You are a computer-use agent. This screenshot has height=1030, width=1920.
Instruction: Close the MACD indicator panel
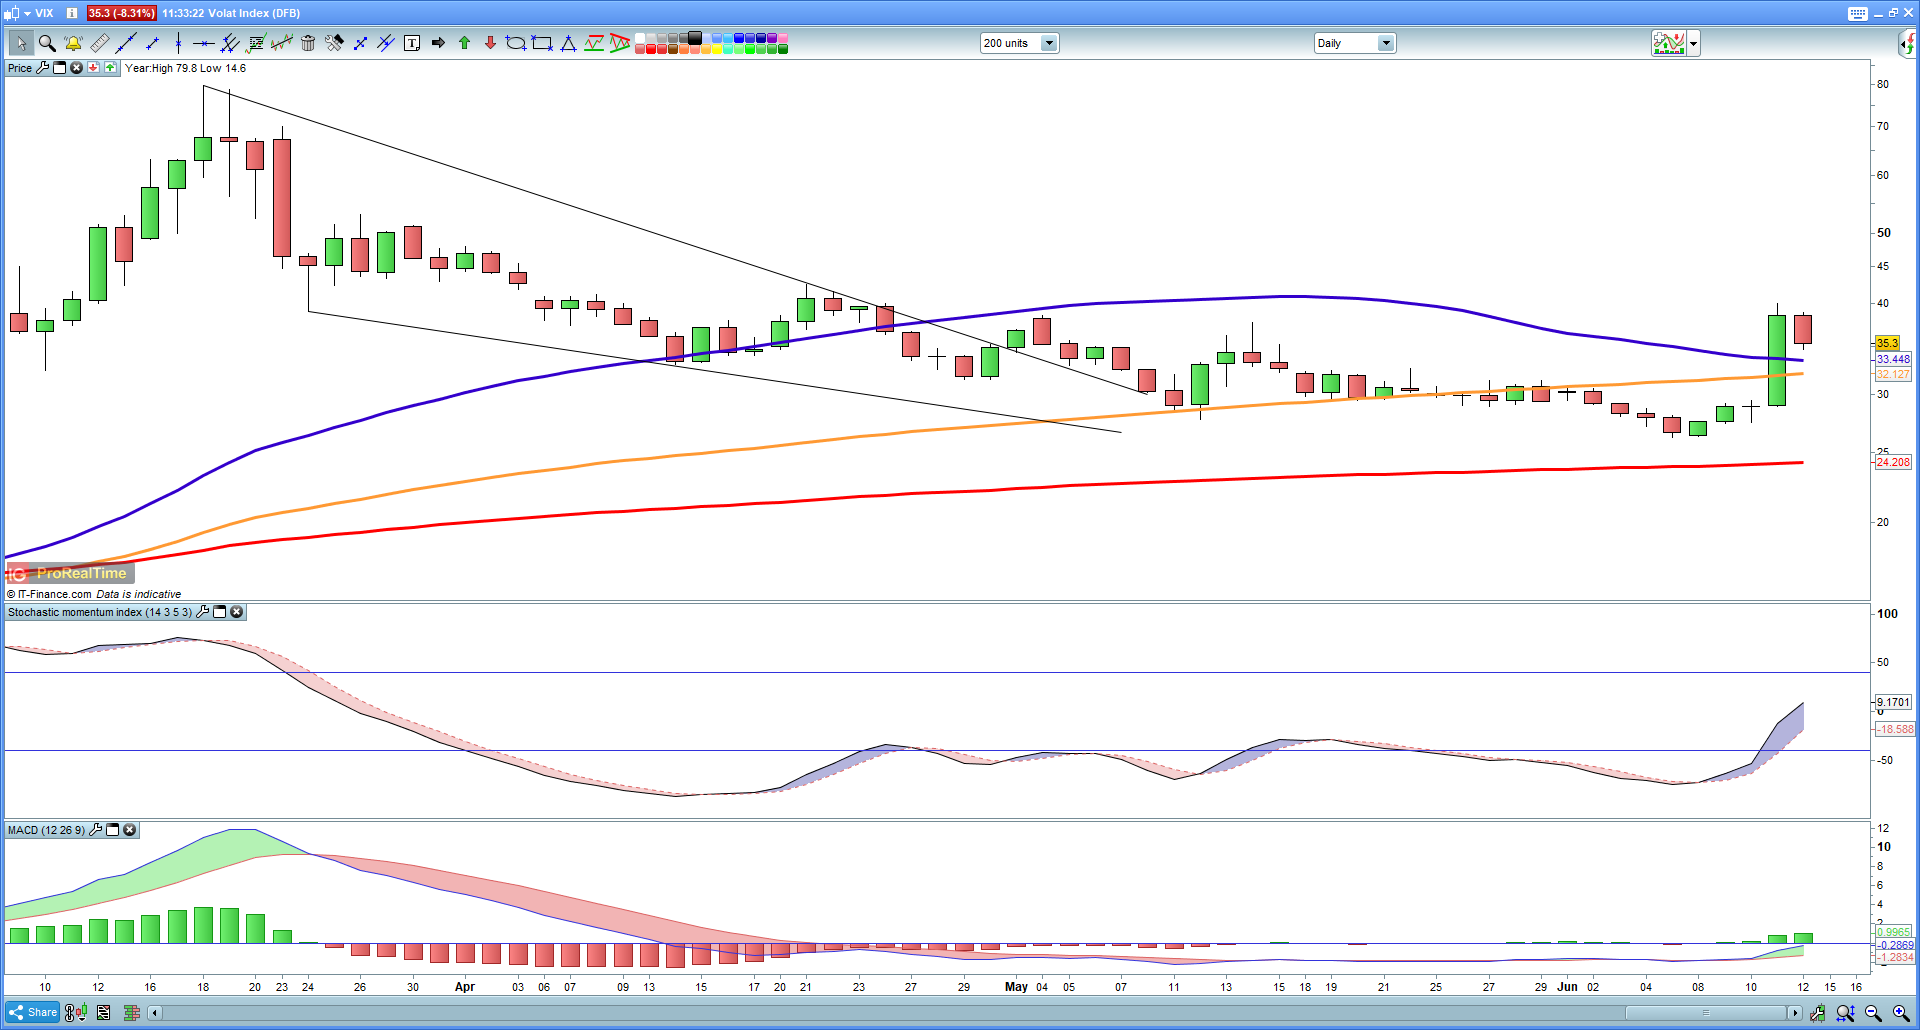click(129, 830)
